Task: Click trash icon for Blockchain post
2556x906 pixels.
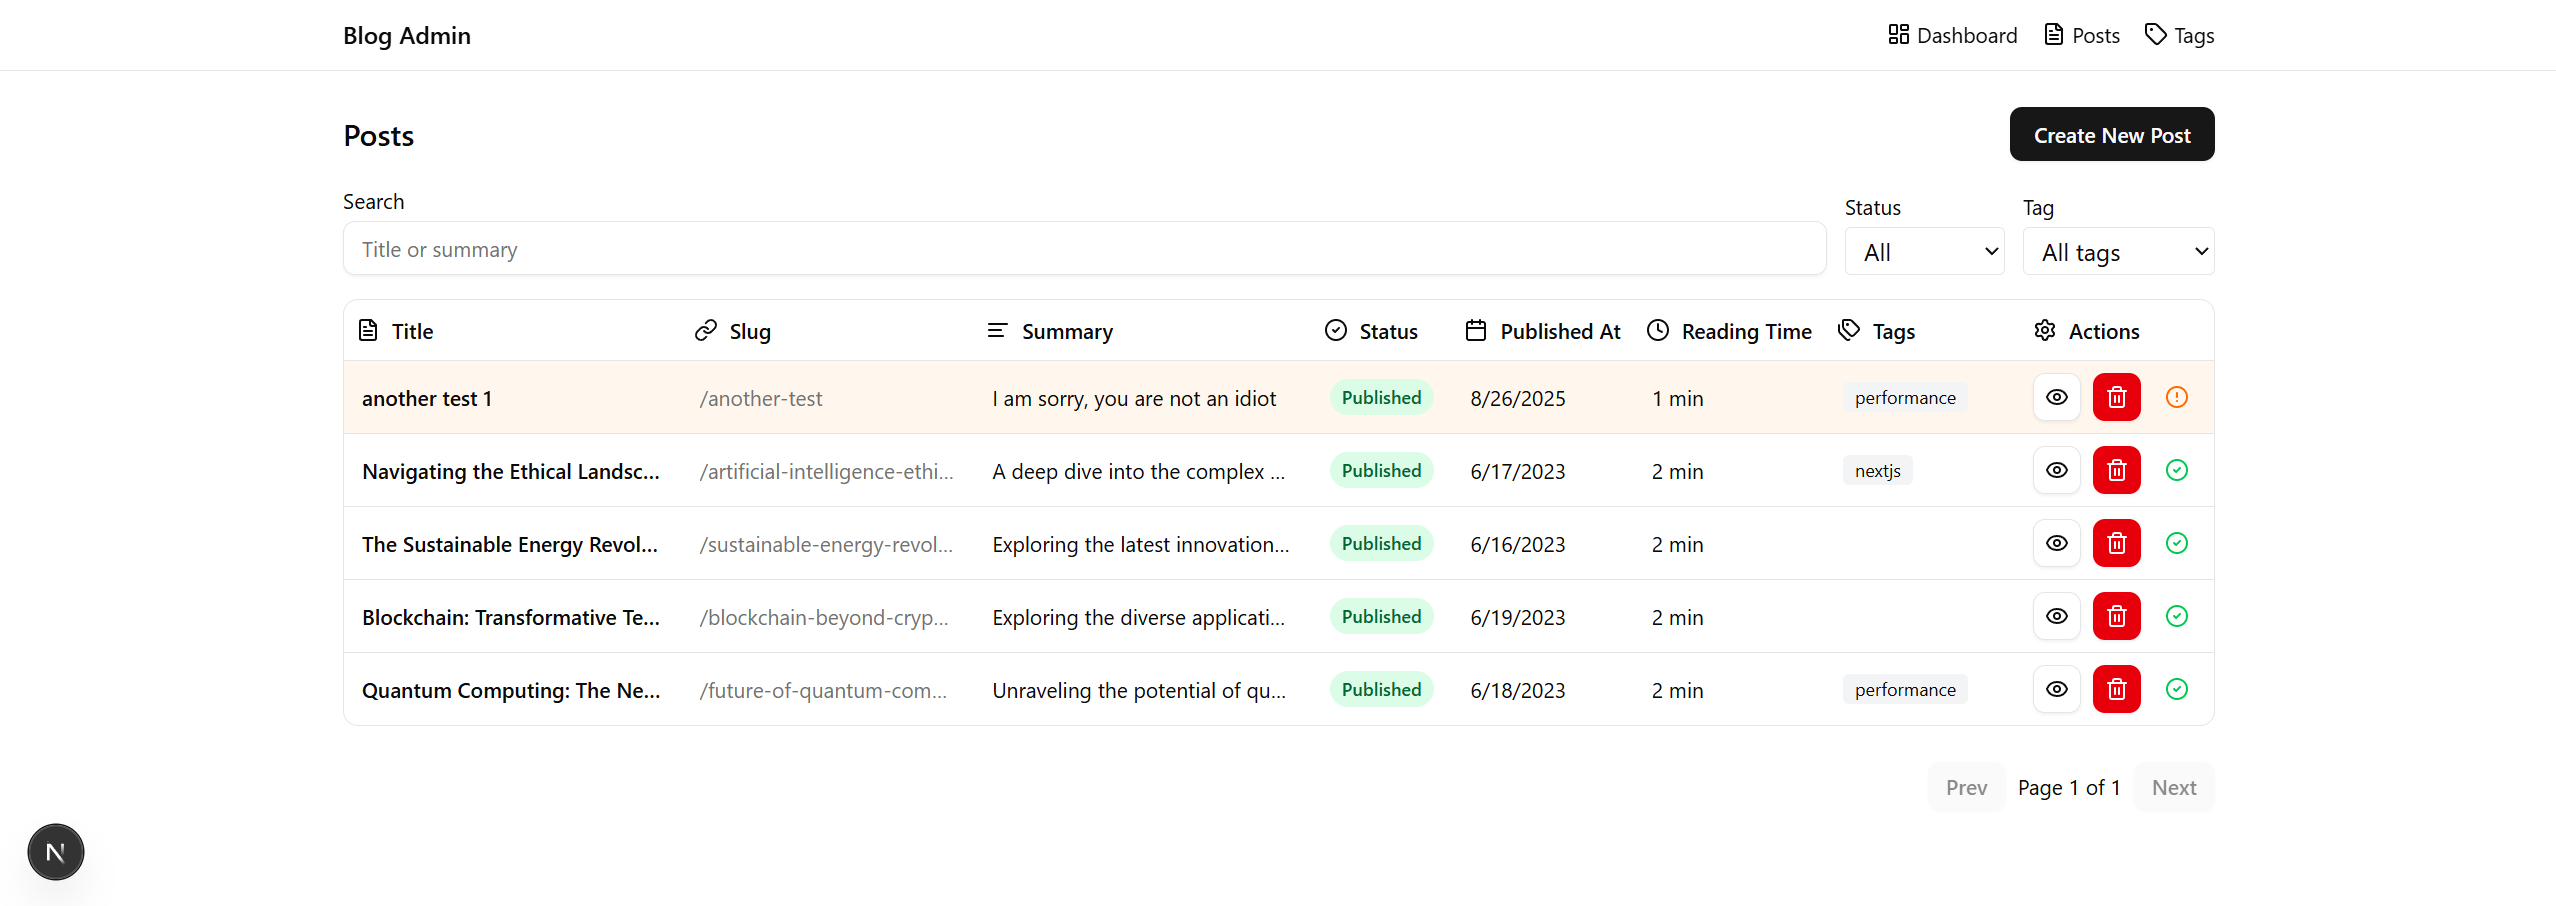Action: coord(2116,616)
